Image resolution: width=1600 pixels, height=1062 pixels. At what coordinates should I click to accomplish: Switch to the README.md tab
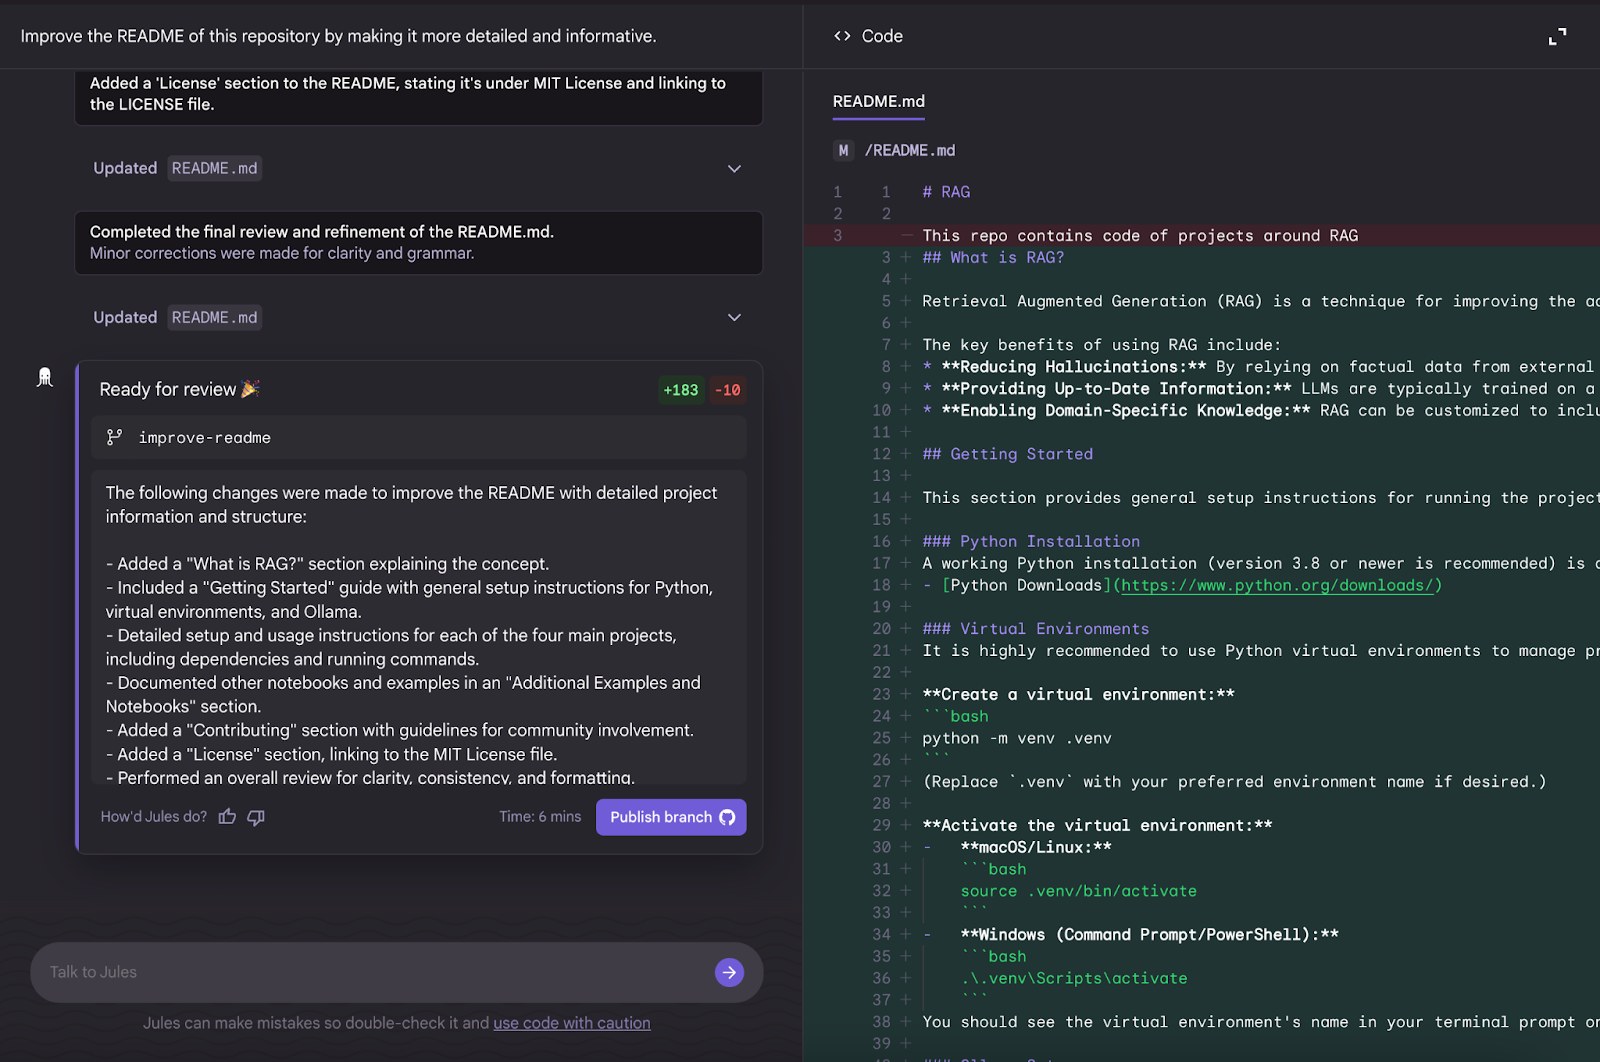click(879, 101)
